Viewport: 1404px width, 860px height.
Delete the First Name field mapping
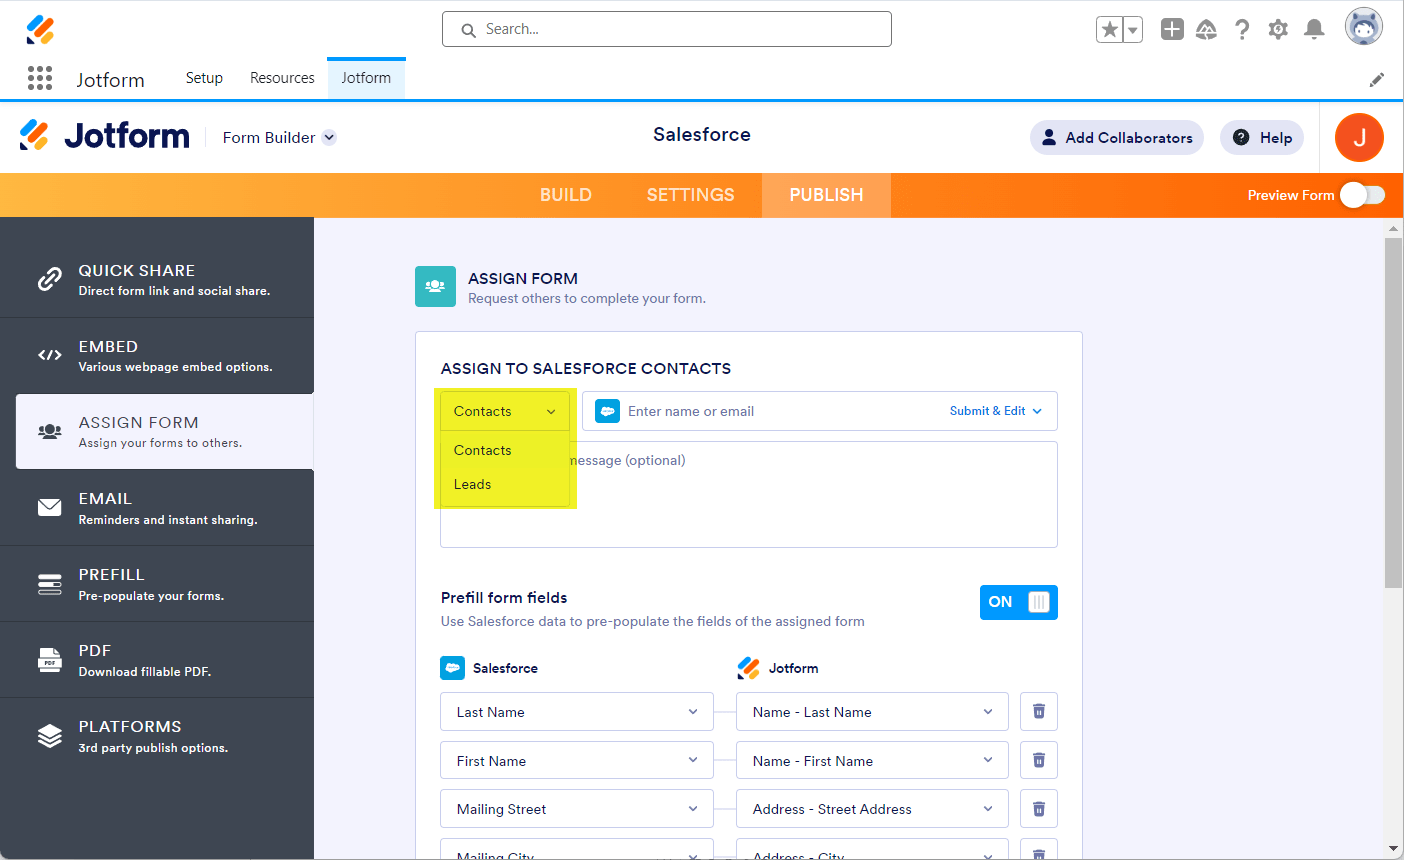[x=1039, y=760]
